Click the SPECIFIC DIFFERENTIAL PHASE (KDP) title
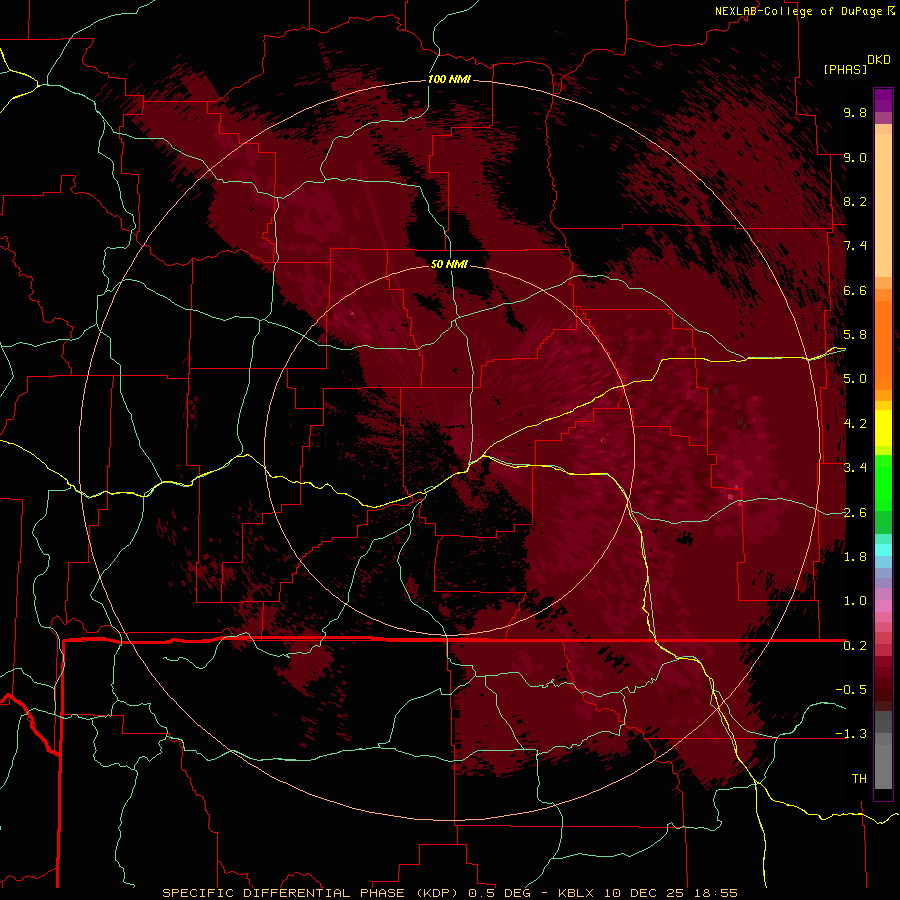Viewport: 900px width, 900px height. point(311,893)
